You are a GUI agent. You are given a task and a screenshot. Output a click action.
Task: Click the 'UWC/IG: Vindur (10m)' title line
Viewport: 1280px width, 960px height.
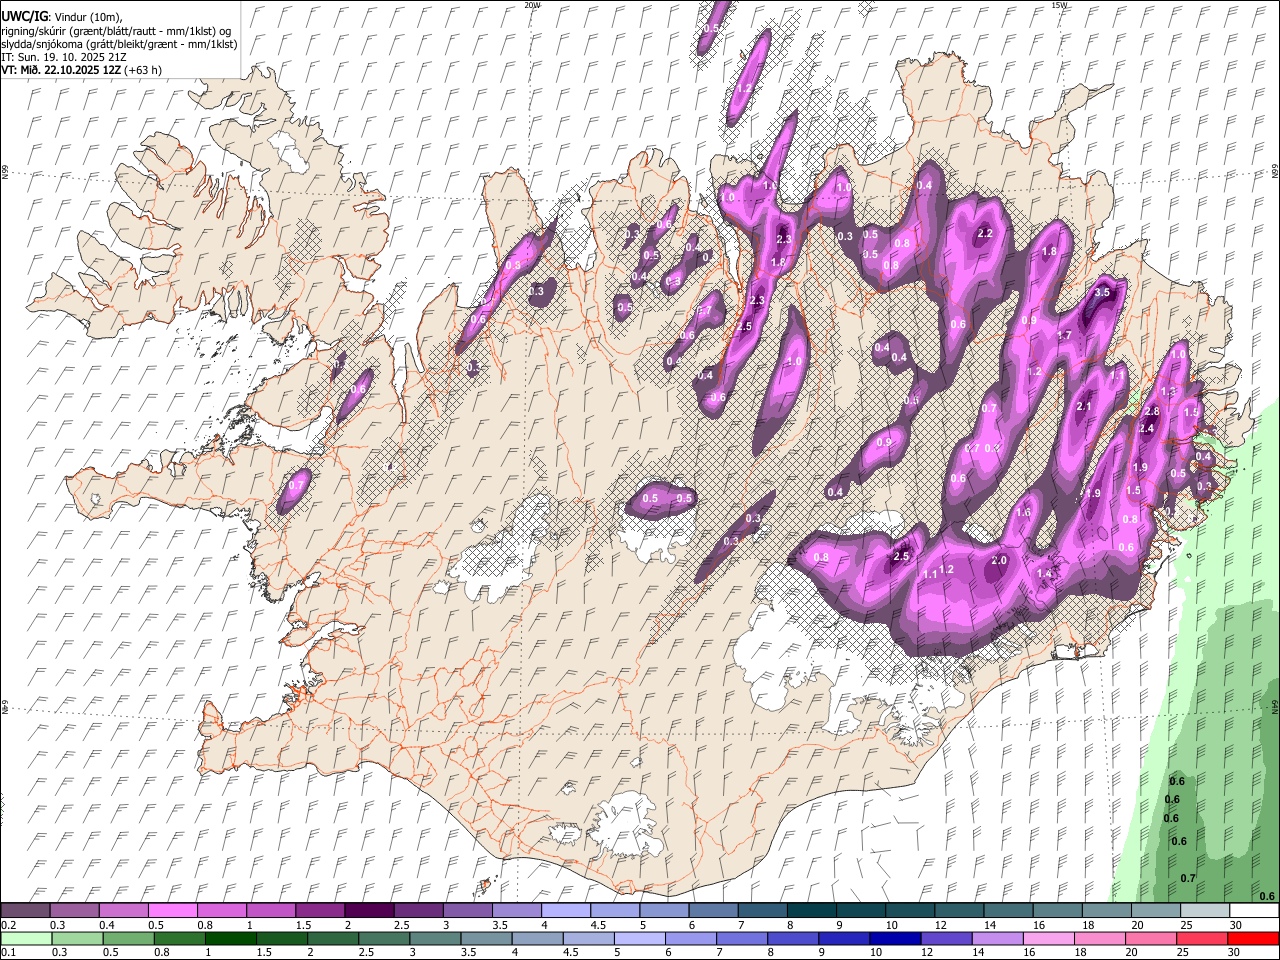point(62,17)
